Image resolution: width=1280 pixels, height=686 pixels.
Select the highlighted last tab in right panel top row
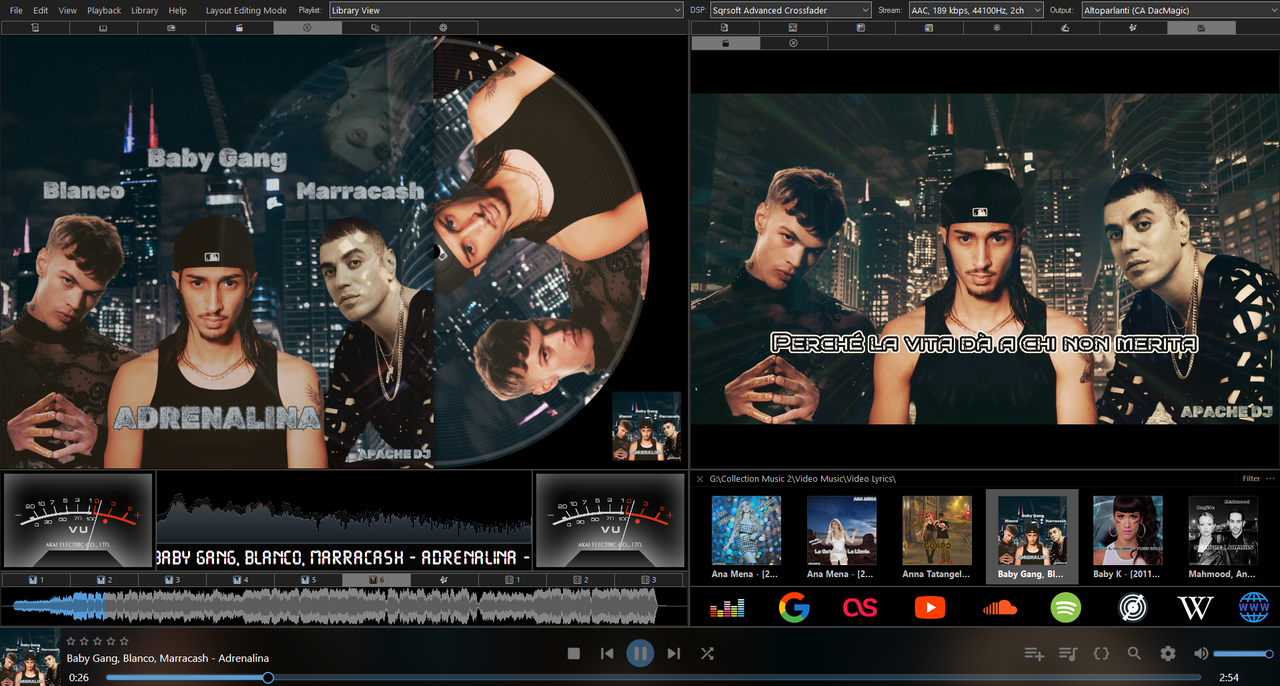coord(1201,28)
